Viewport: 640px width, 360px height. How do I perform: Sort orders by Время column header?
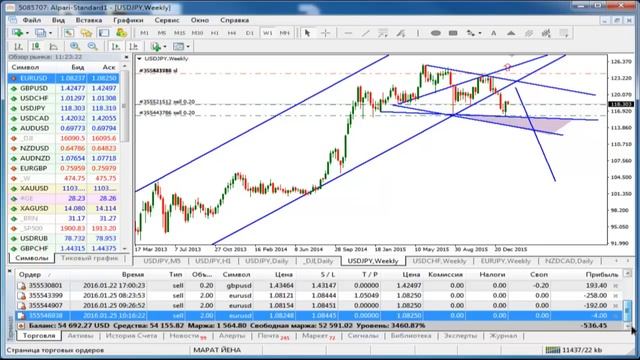pyautogui.click(x=133, y=275)
